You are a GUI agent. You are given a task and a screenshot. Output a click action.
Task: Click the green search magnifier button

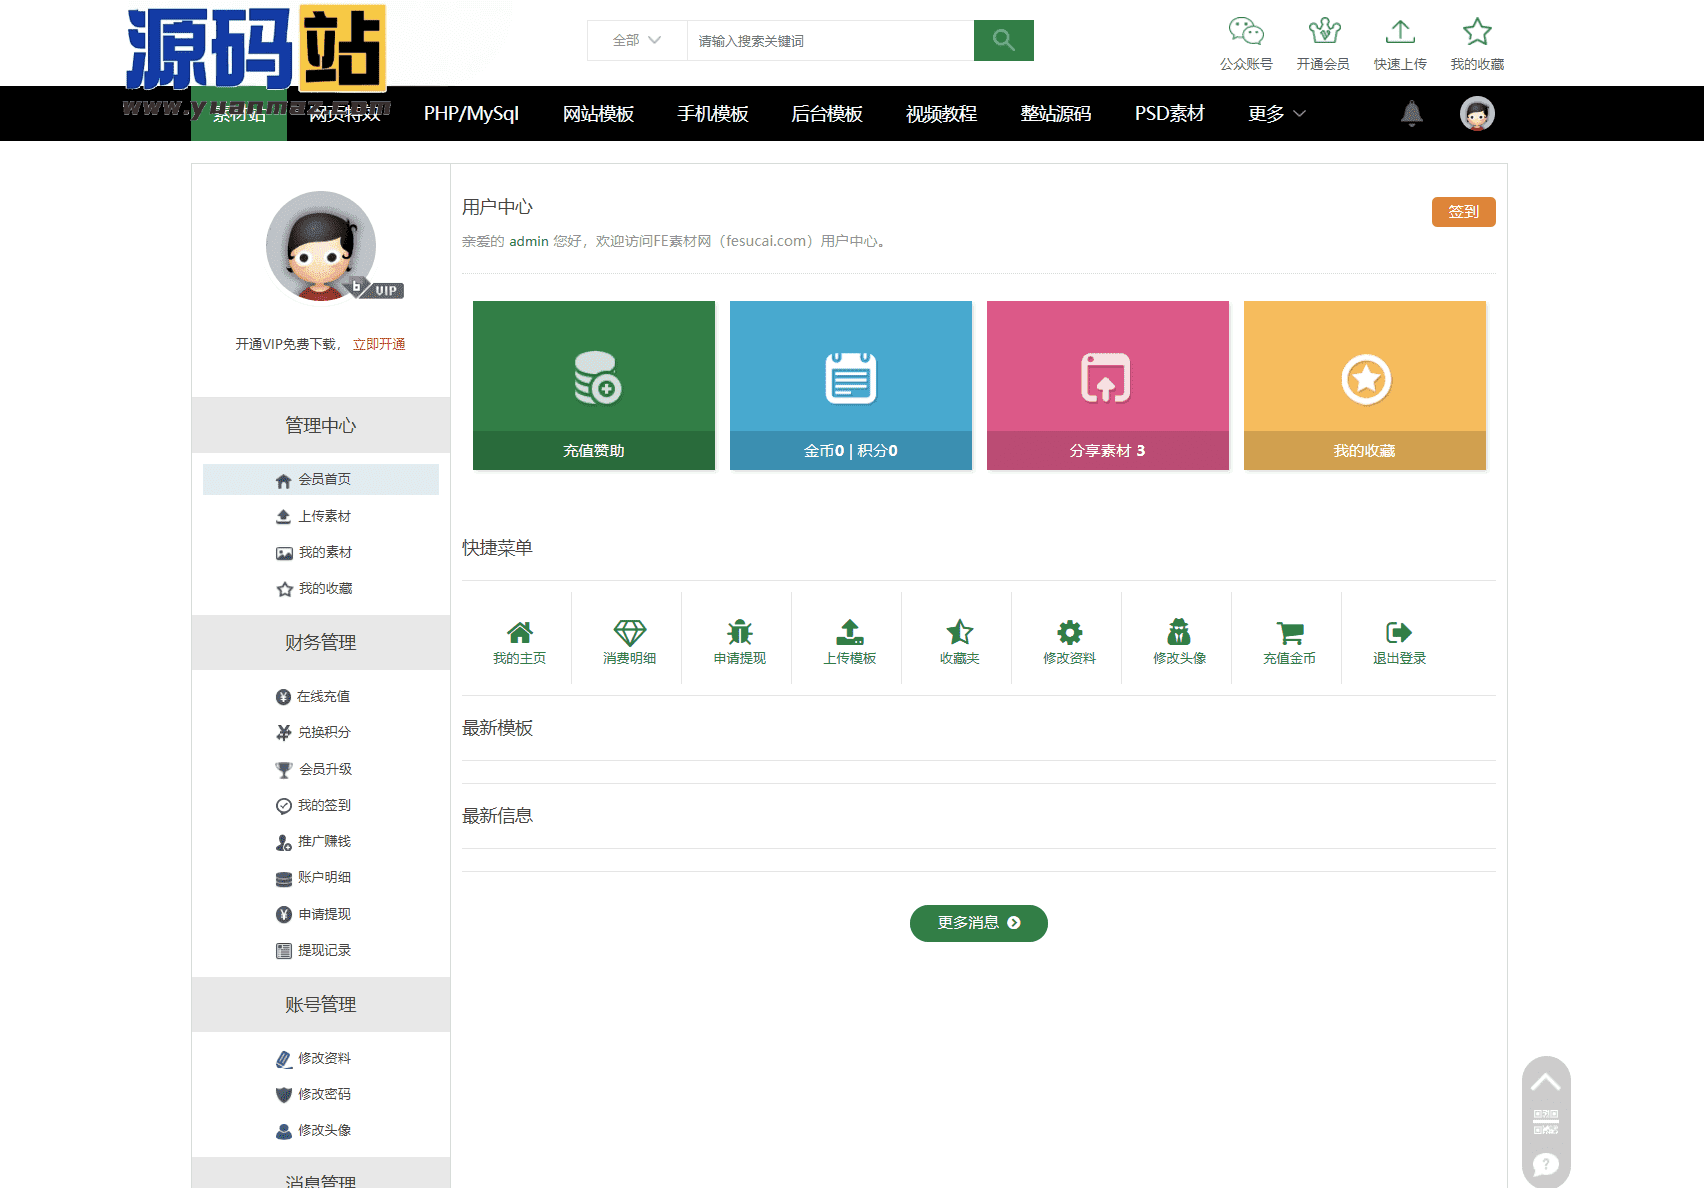(x=1003, y=41)
